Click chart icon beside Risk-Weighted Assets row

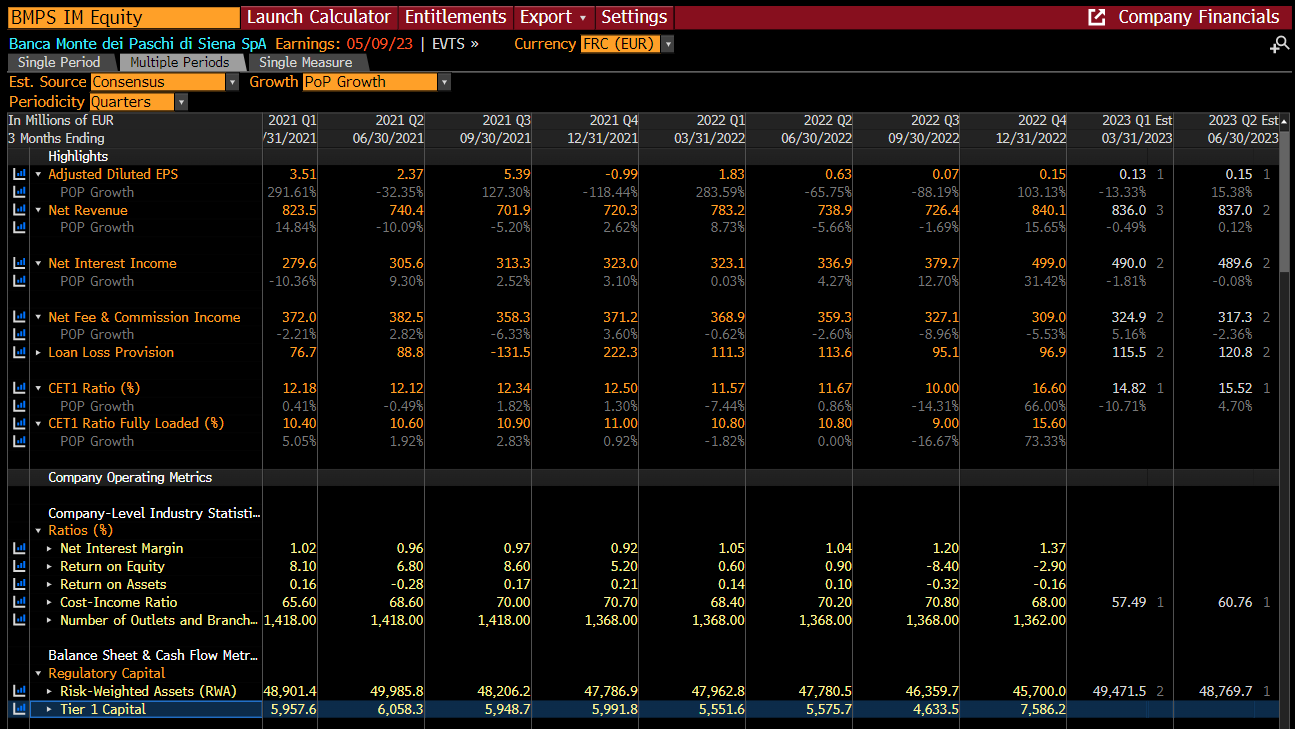coord(19,691)
